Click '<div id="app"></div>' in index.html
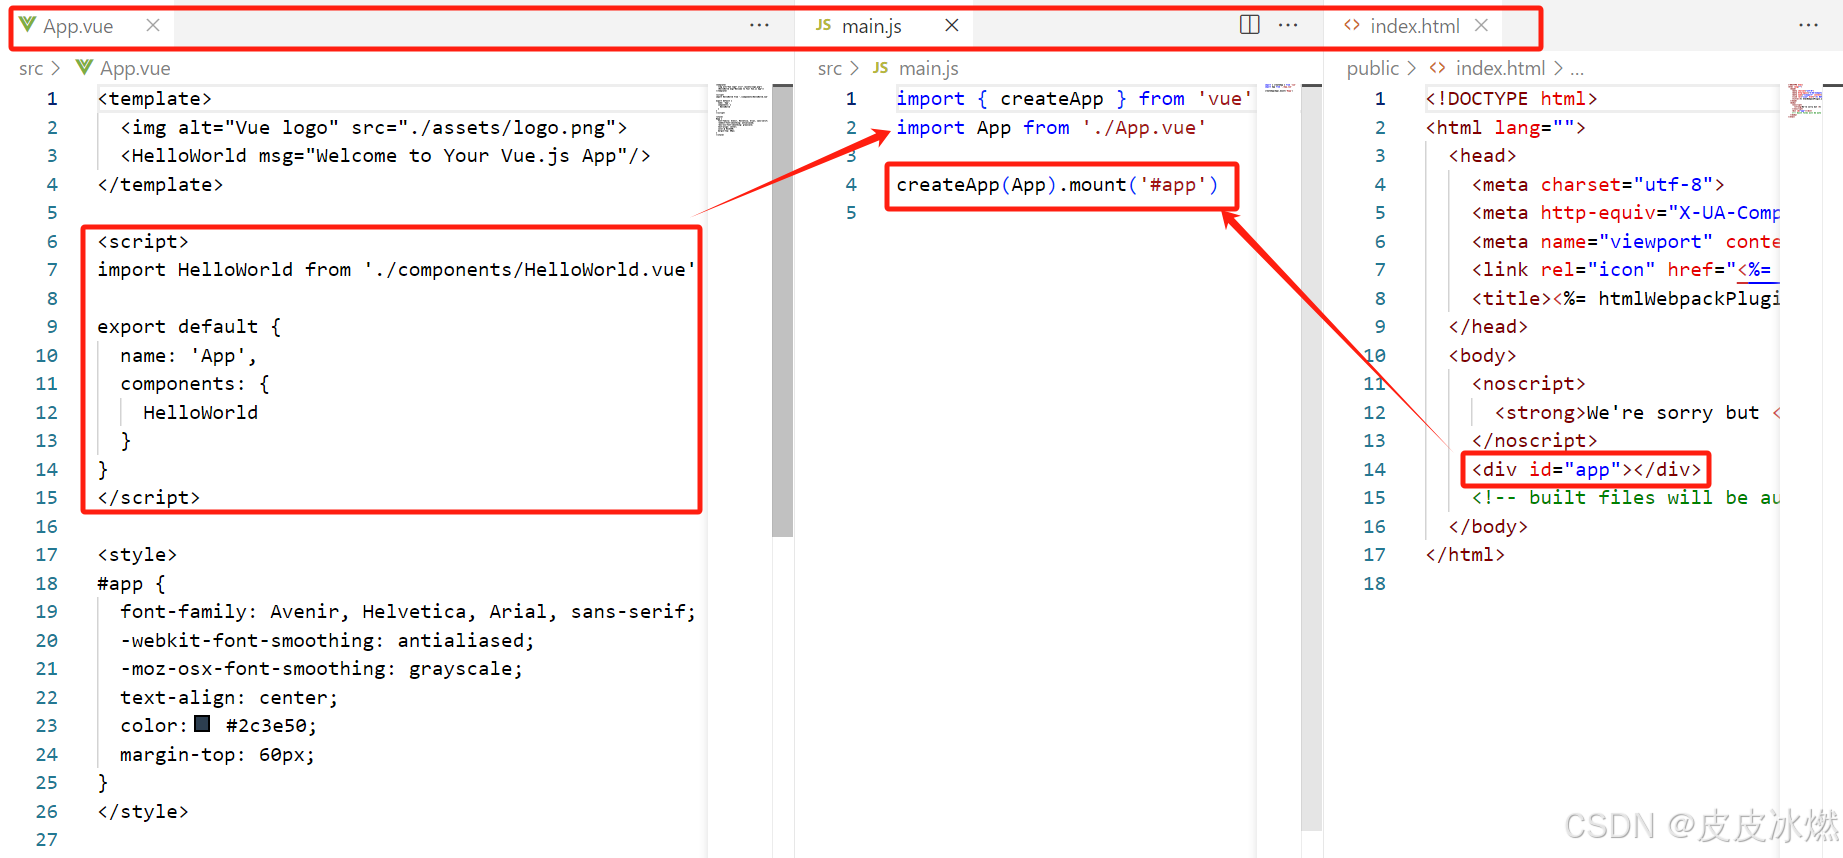The height and width of the screenshot is (858, 1843). [1586, 469]
